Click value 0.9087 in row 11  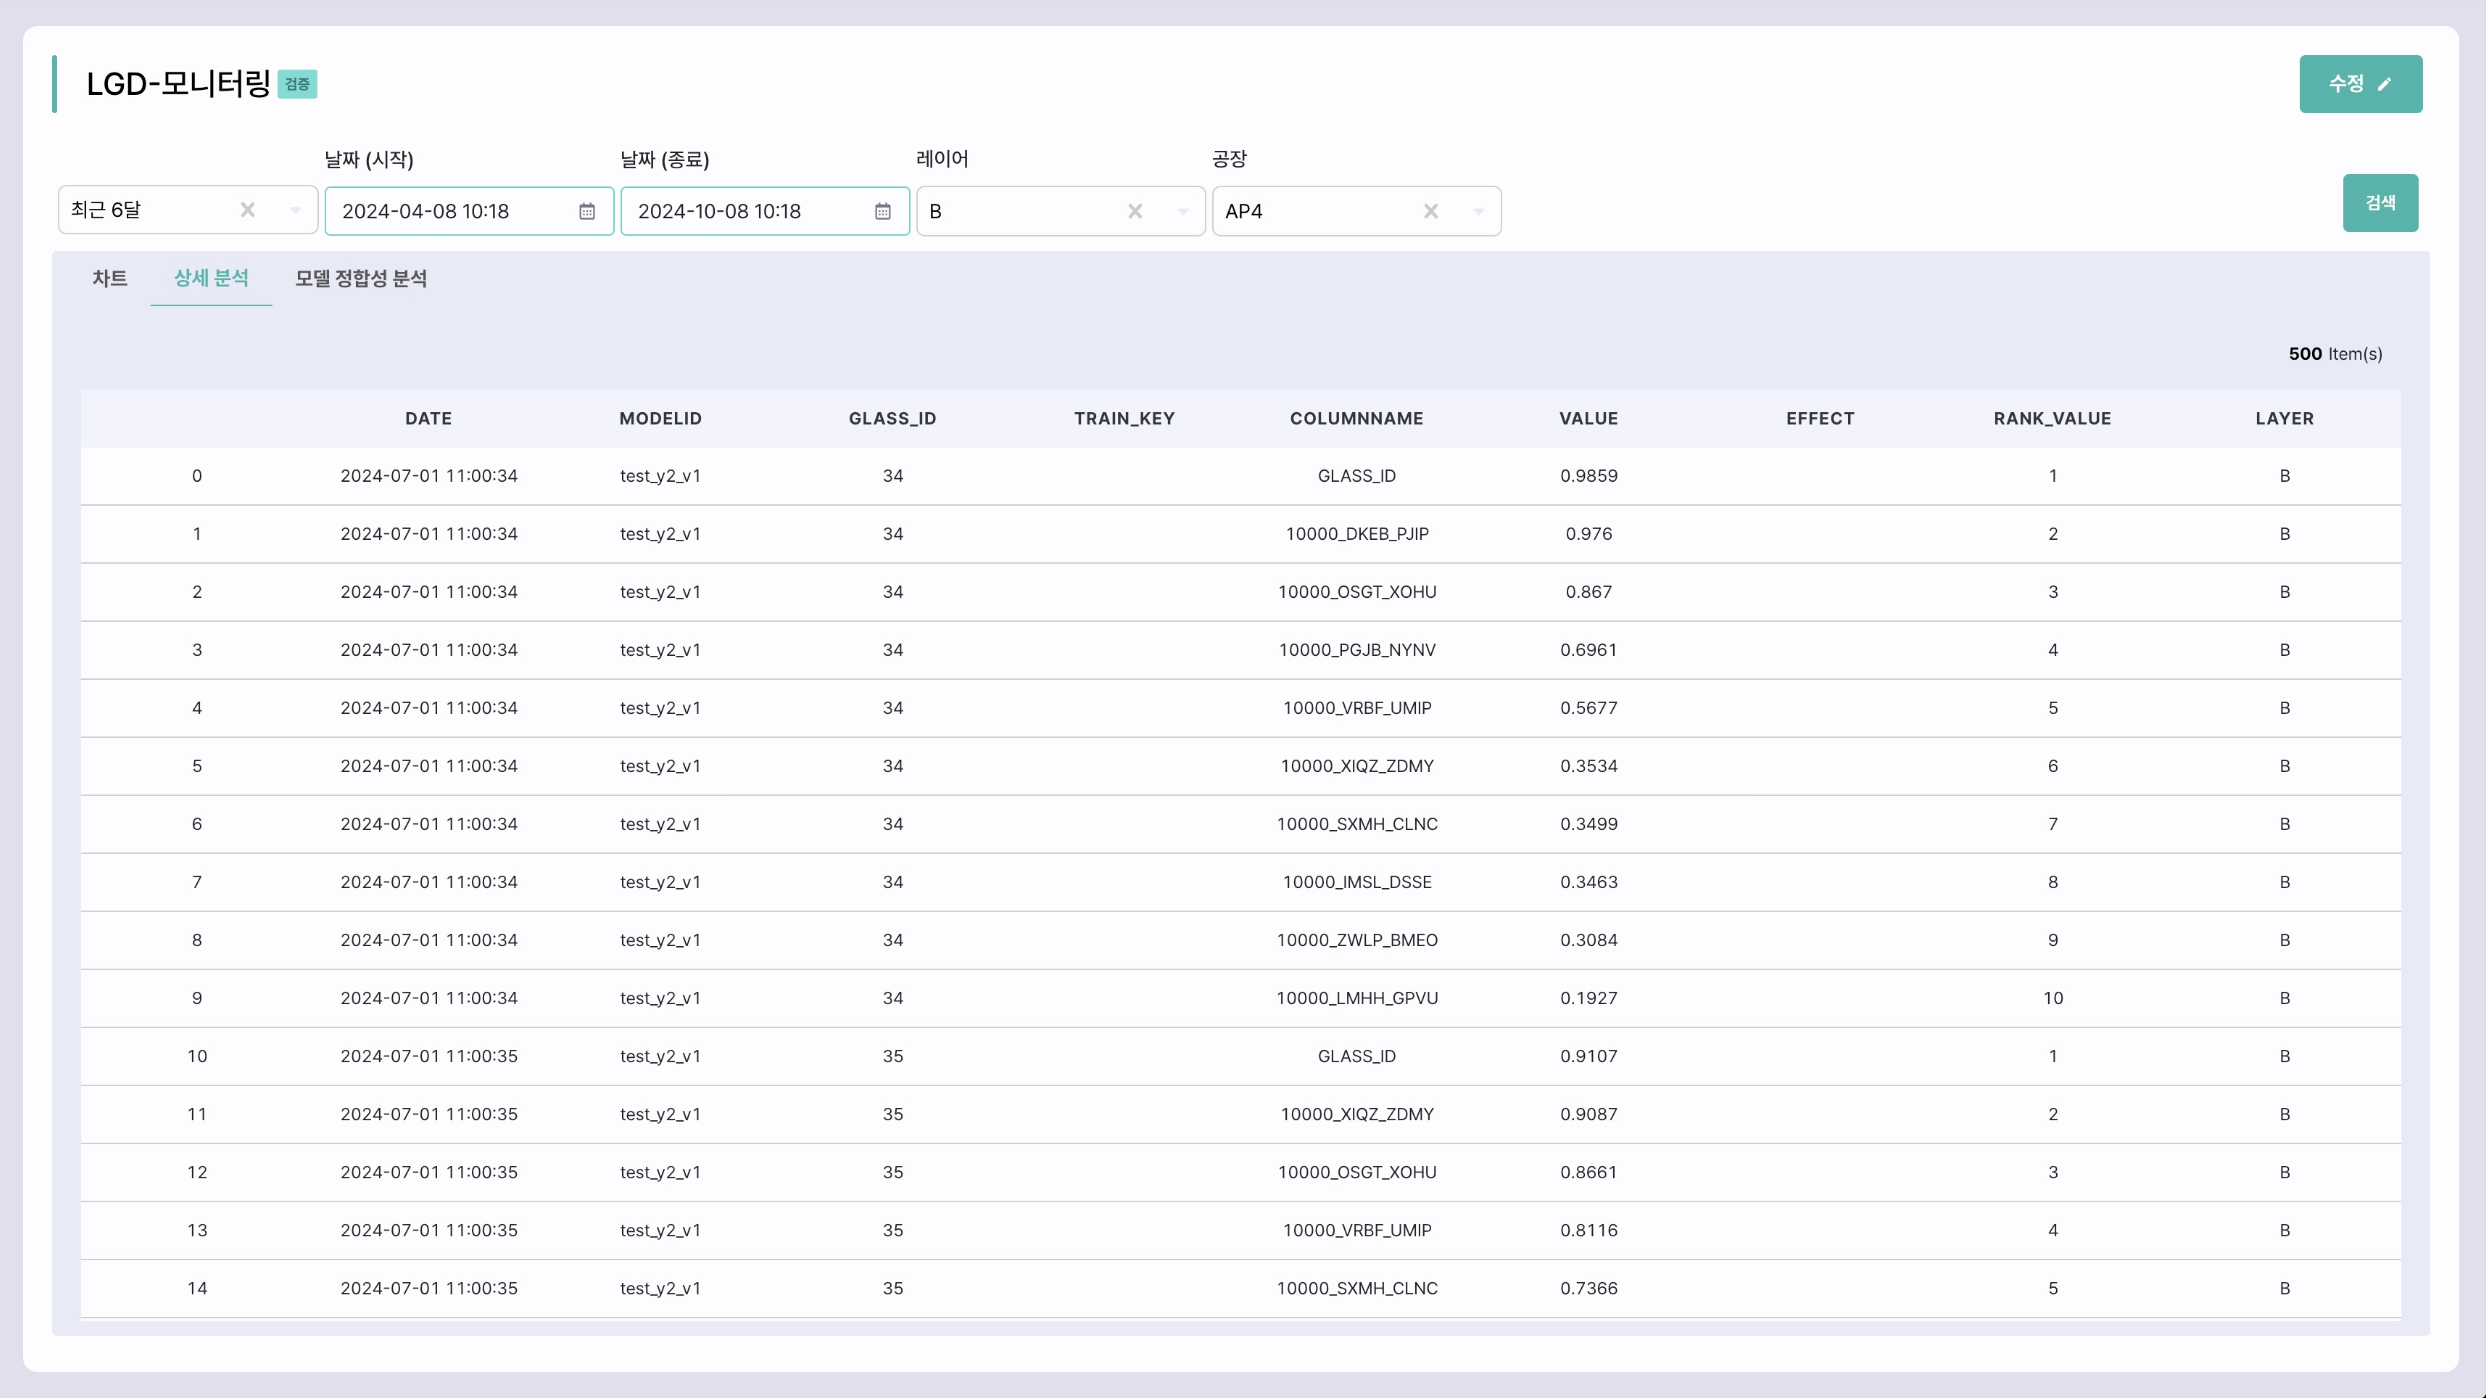(x=1588, y=1113)
